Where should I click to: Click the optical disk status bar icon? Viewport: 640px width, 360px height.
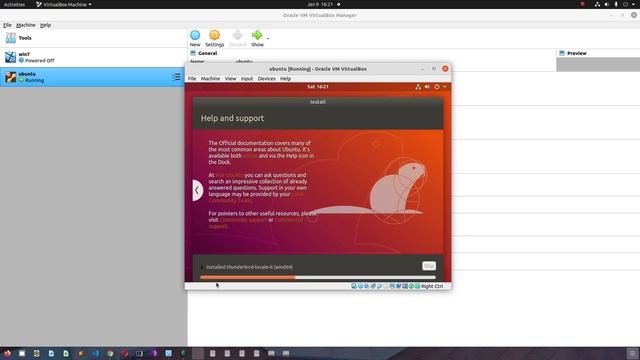tap(360, 286)
